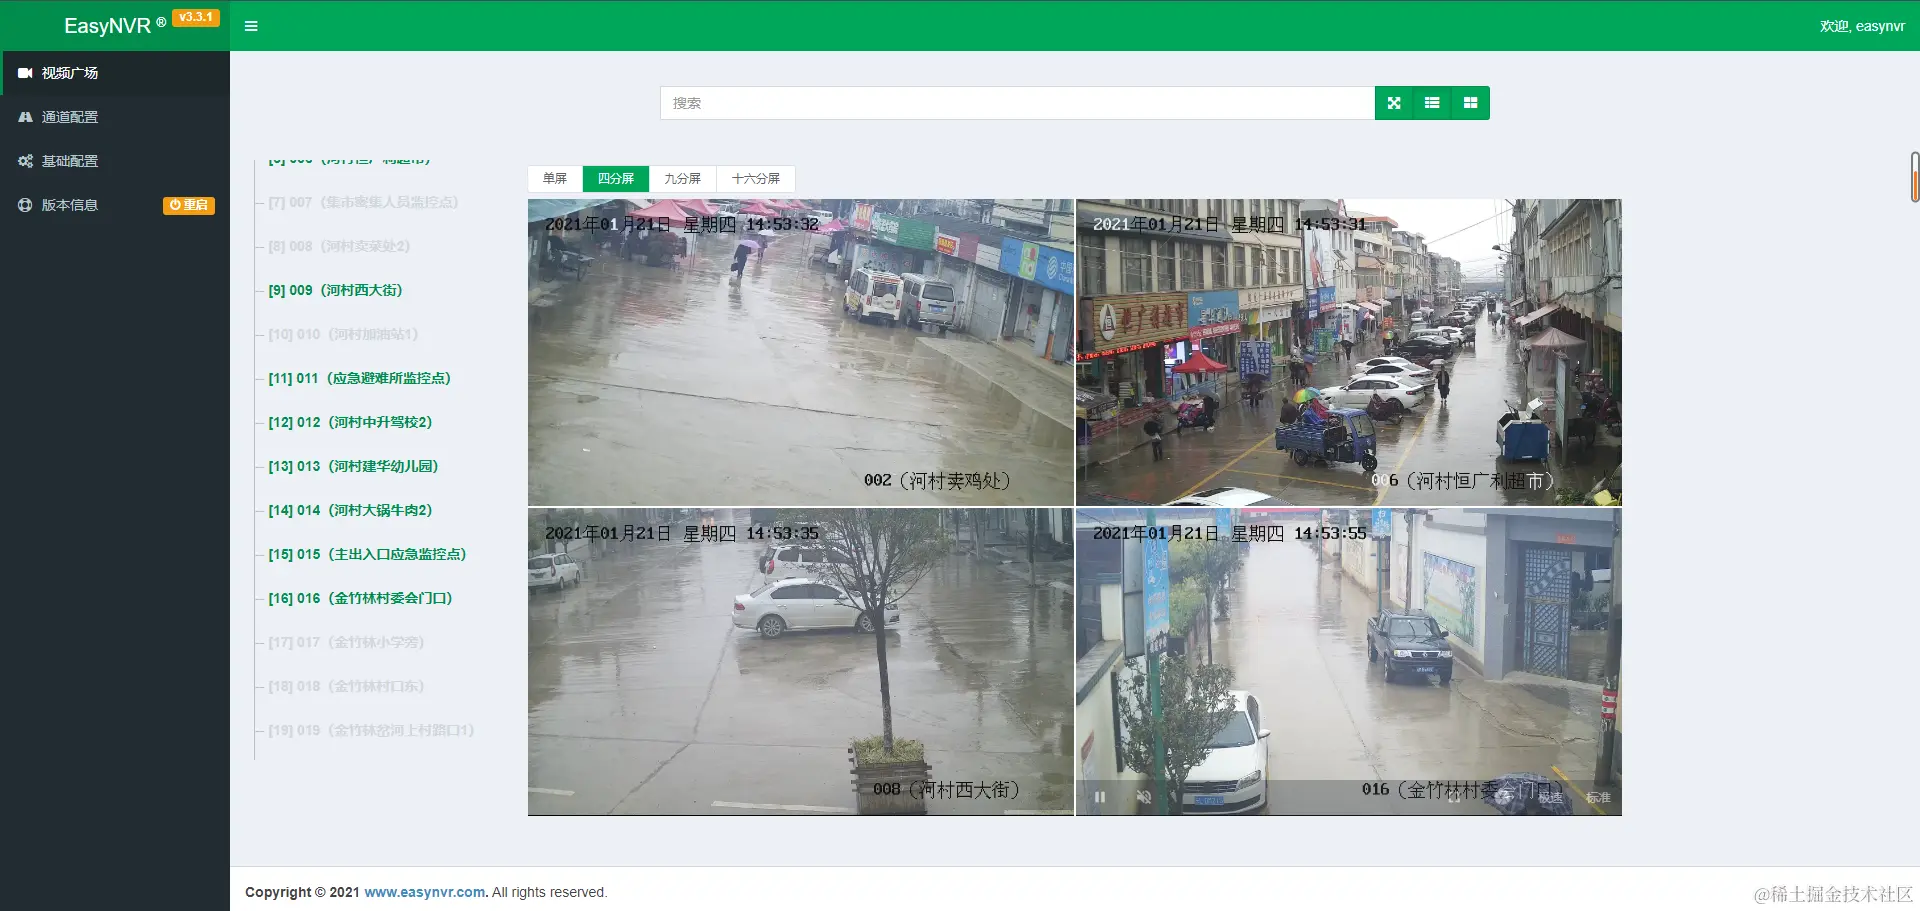Unmute the 016 video stream
The image size is (1920, 911).
[x=1144, y=797]
